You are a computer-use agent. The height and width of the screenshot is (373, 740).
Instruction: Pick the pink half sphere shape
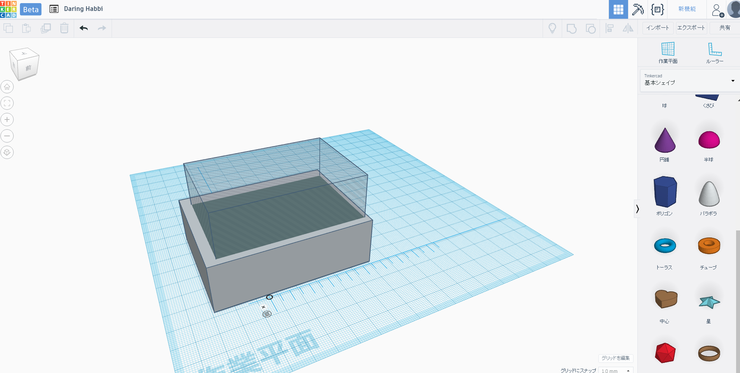point(709,140)
